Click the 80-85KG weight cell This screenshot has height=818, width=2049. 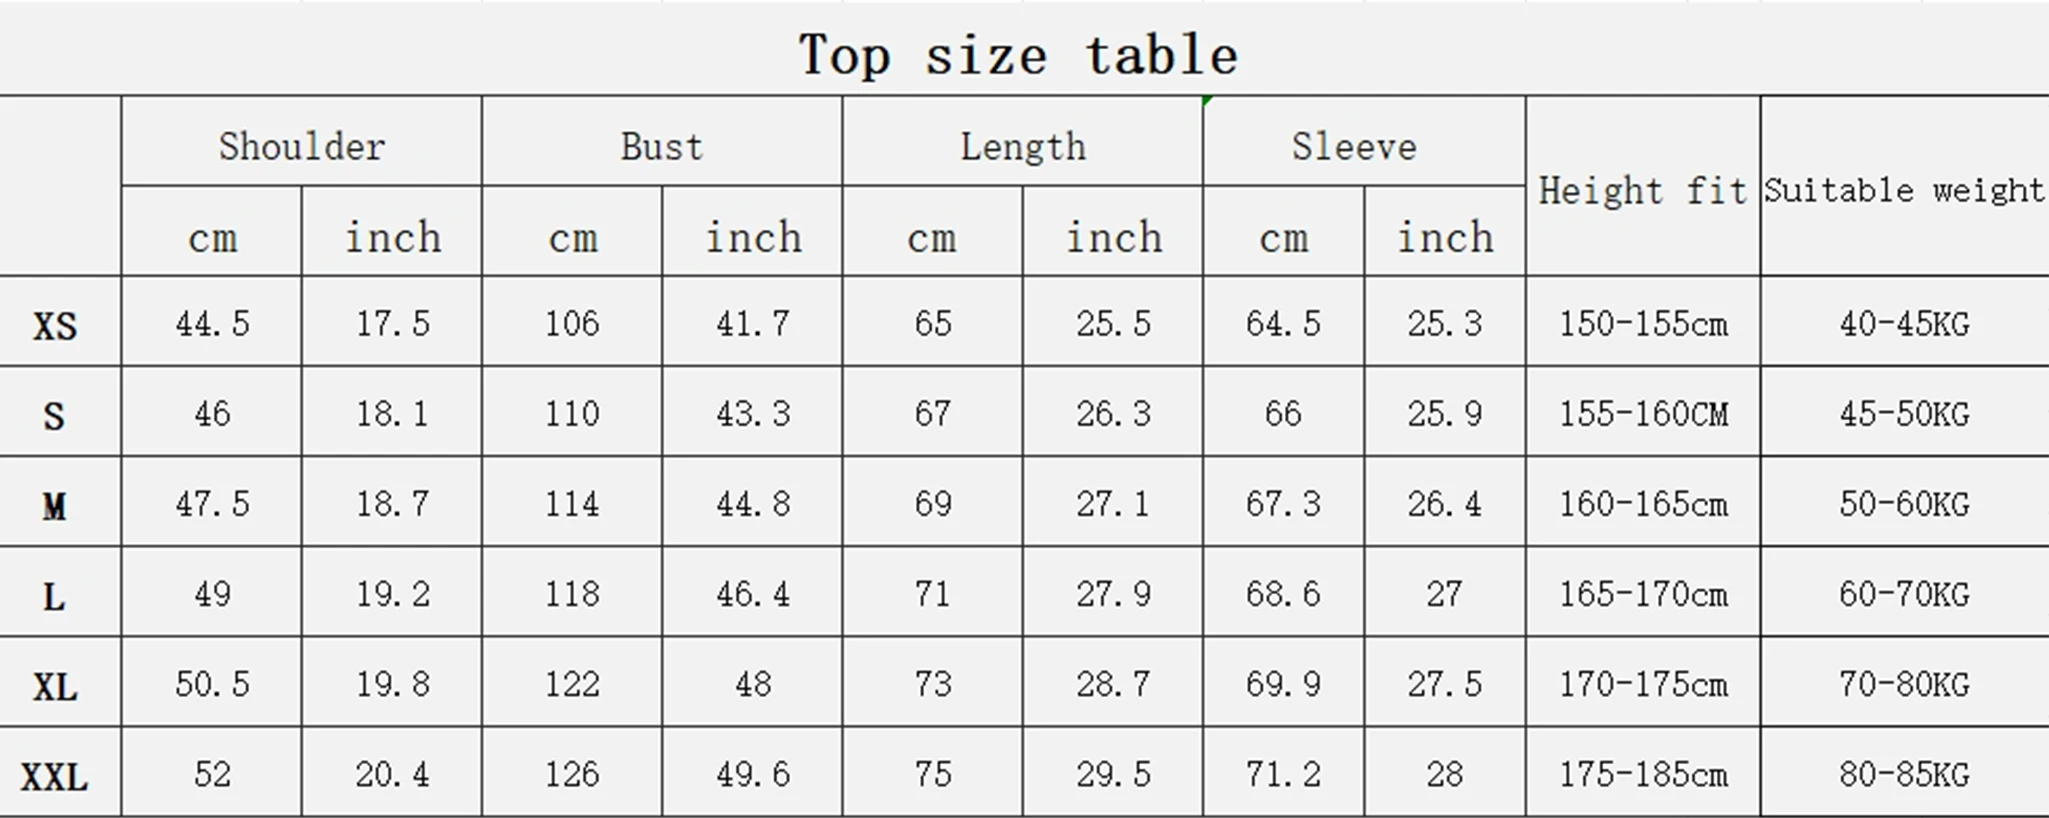click(1905, 773)
